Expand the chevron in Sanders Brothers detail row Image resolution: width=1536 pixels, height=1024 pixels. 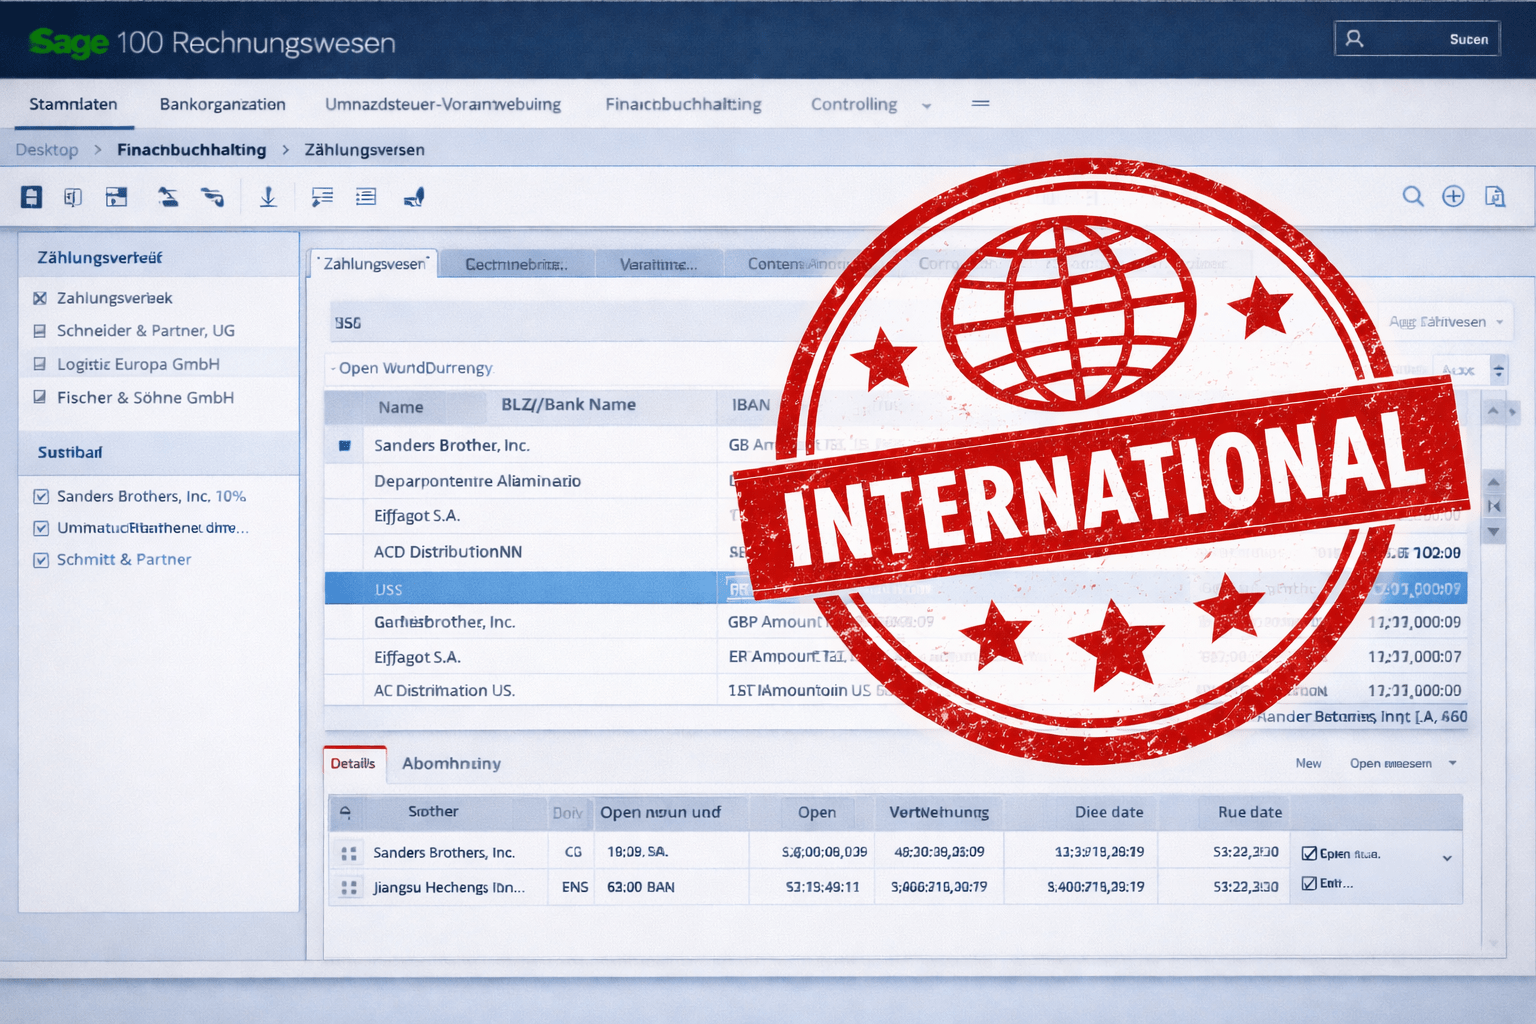(1446, 857)
